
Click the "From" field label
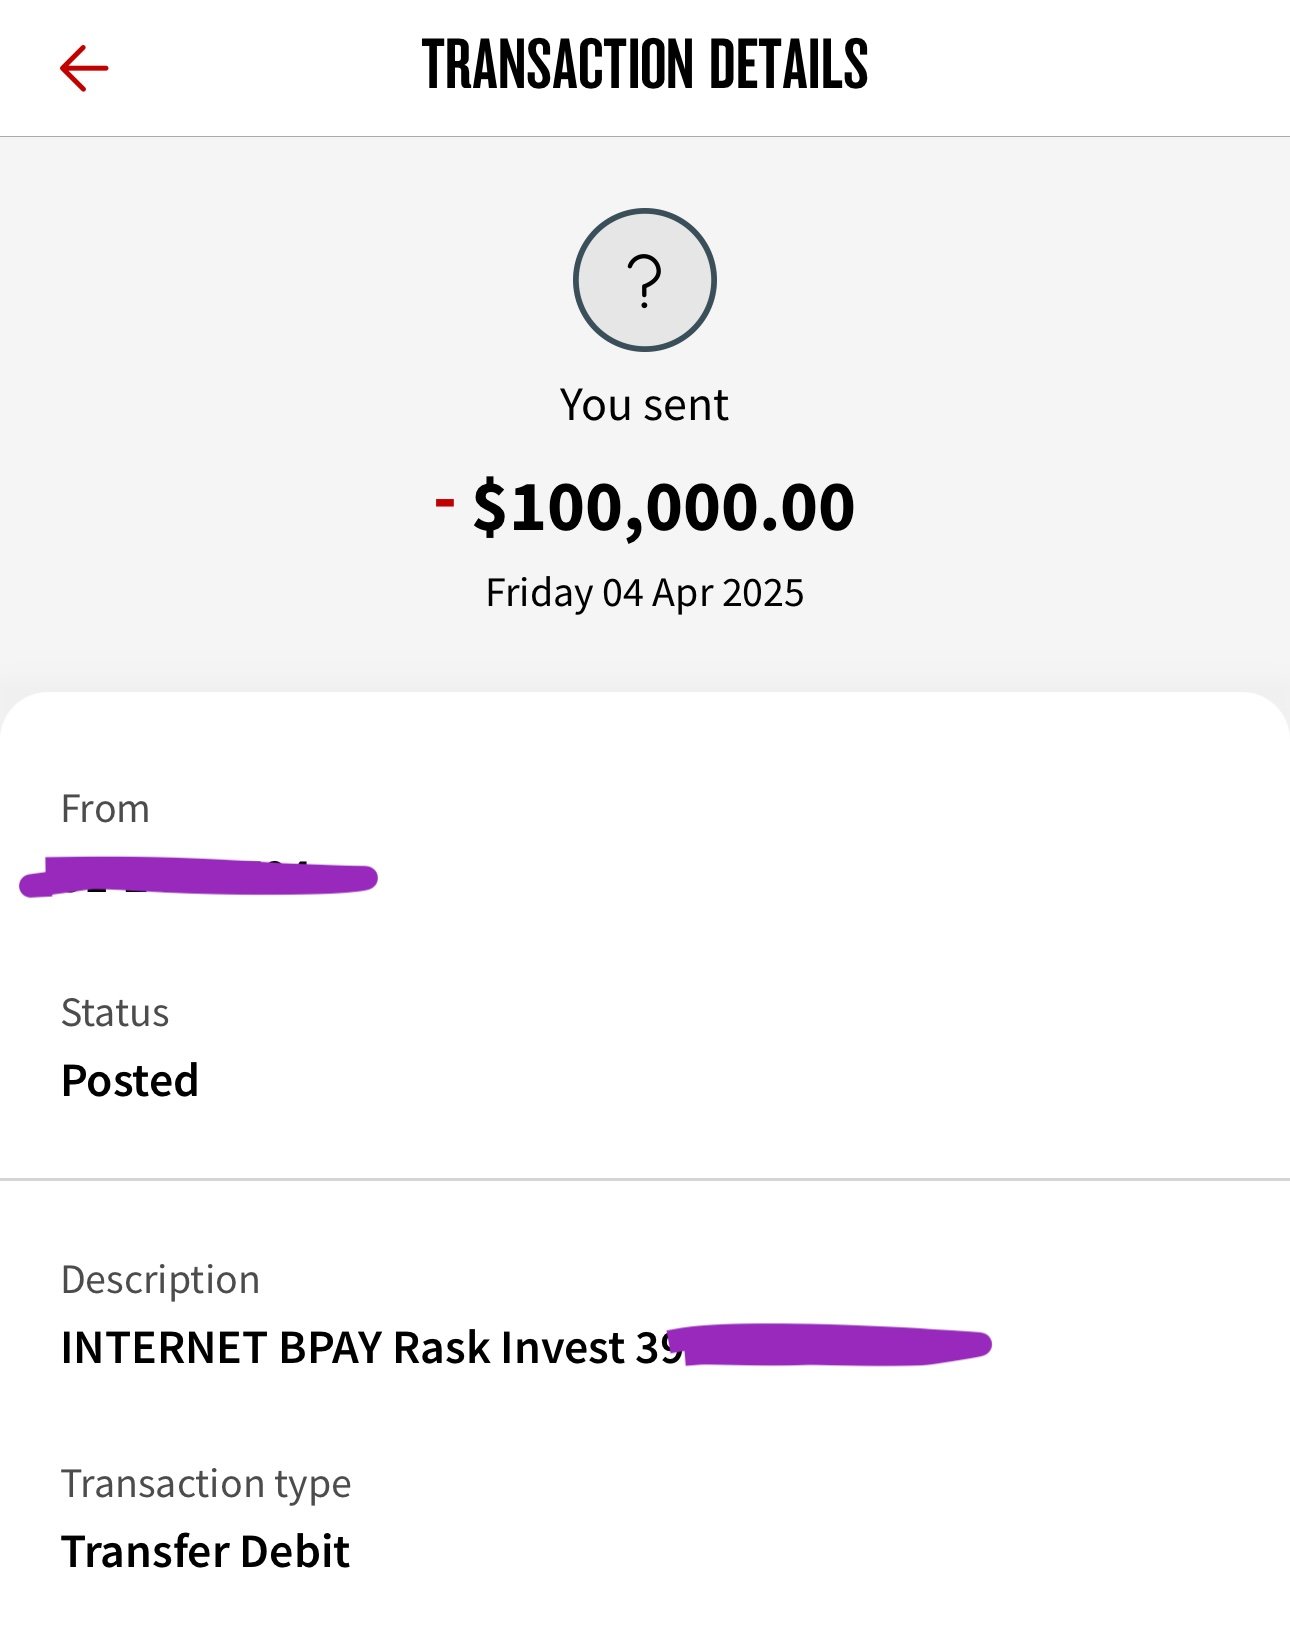[105, 809]
